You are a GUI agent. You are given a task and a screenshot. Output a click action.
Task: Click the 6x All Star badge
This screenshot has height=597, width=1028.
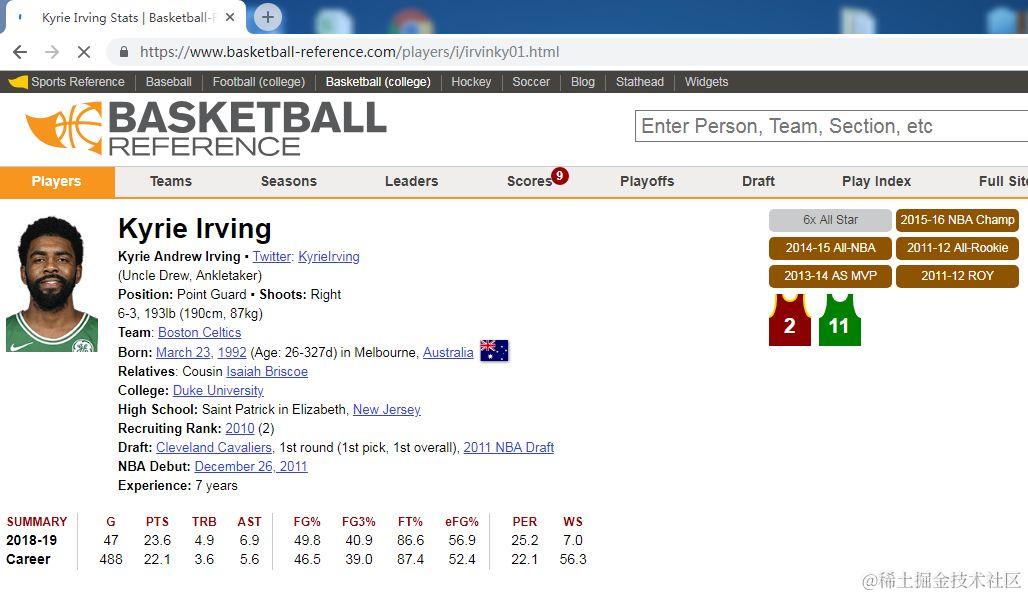click(x=830, y=220)
